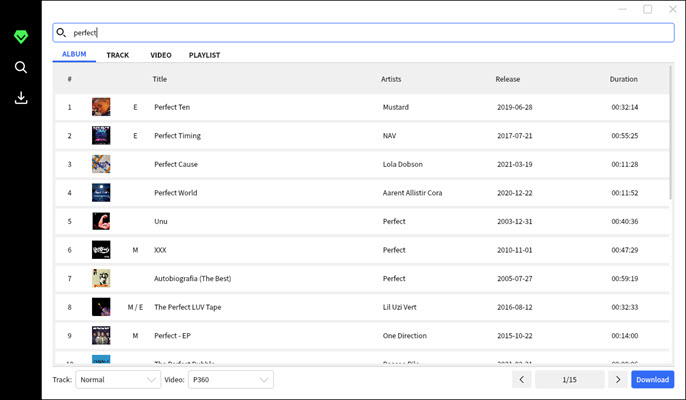Click the artist name 'Lola Dobson'

[x=402, y=164]
